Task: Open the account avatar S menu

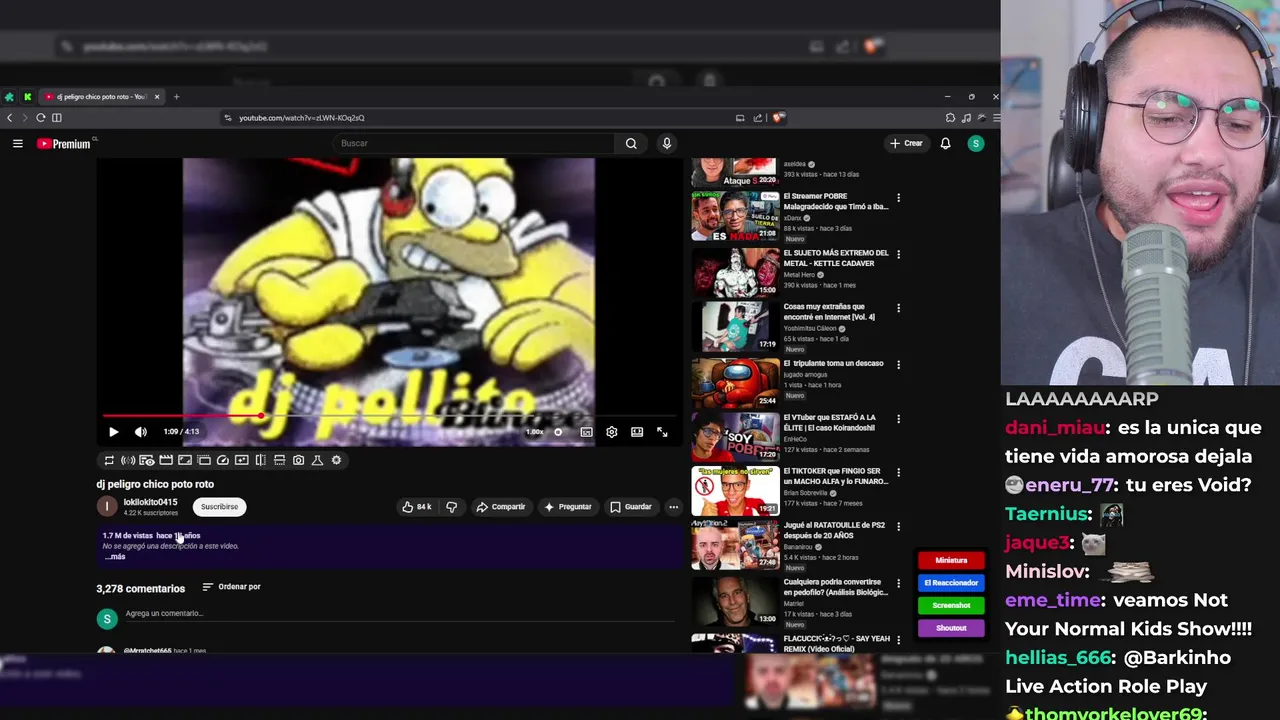Action: click(976, 143)
